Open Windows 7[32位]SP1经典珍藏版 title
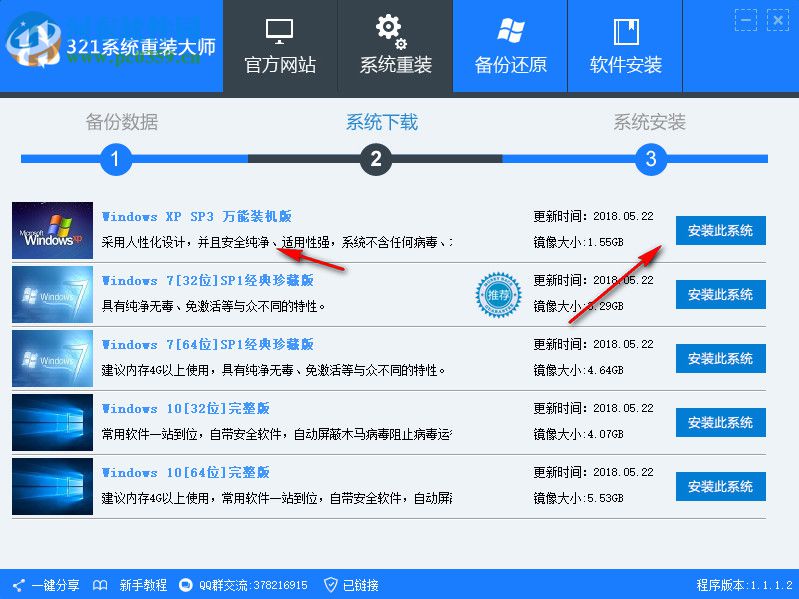 (x=207, y=281)
